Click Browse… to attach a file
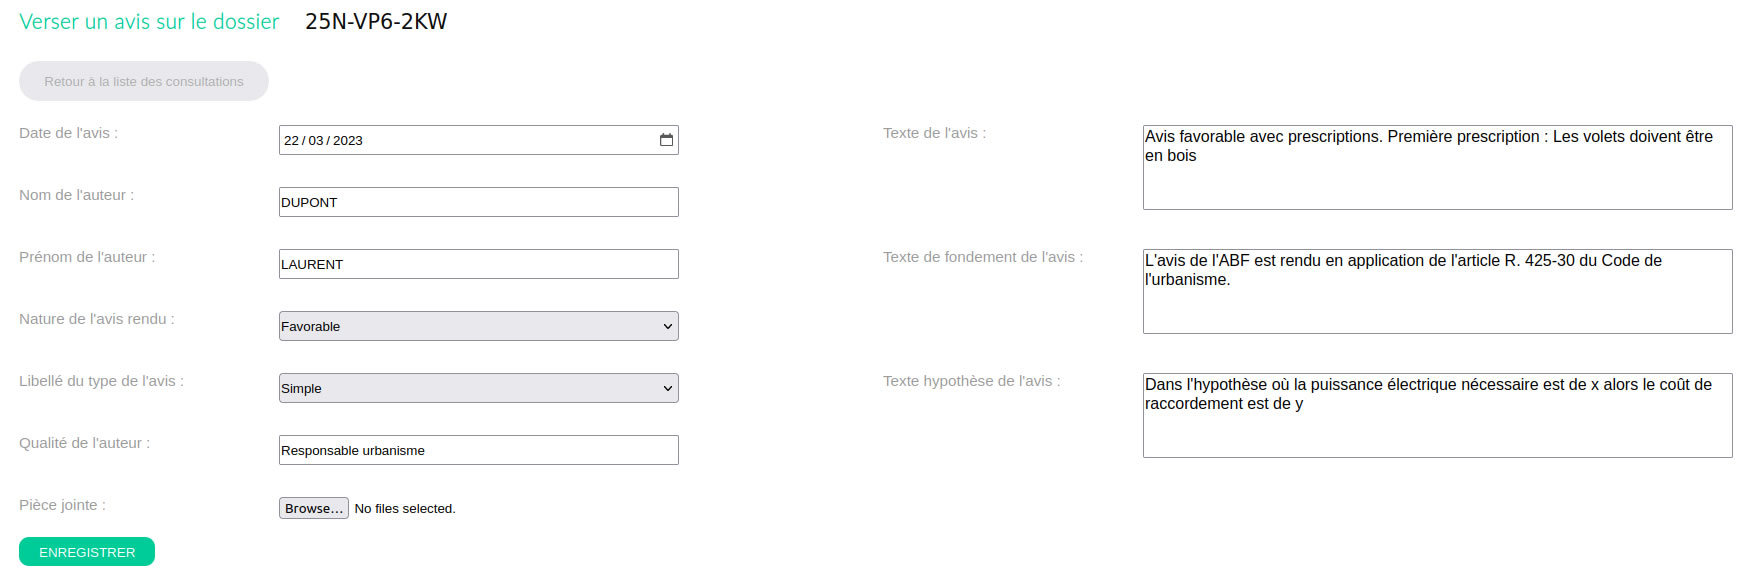The height and width of the screenshot is (583, 1745). pos(314,508)
